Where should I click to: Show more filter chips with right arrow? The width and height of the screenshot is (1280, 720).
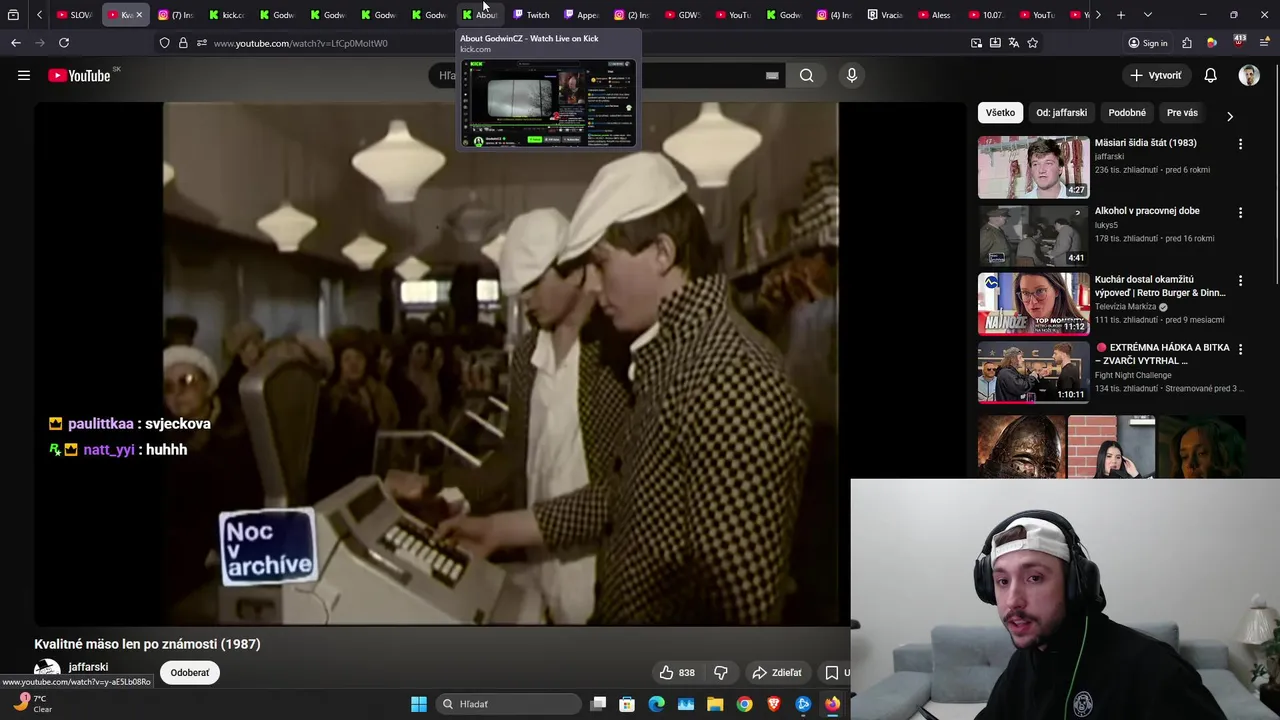tap(1230, 116)
